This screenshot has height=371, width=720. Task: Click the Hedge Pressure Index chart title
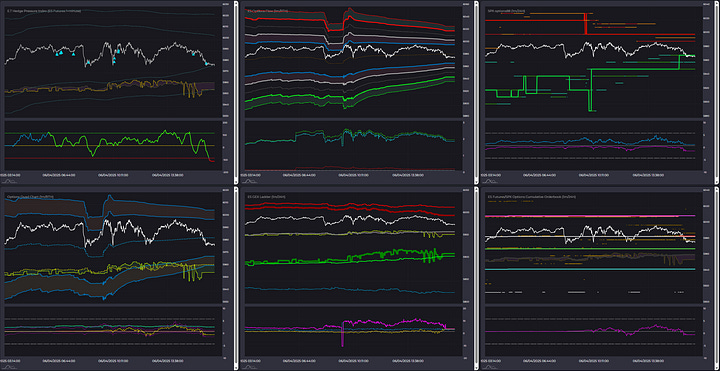pyautogui.click(x=44, y=11)
